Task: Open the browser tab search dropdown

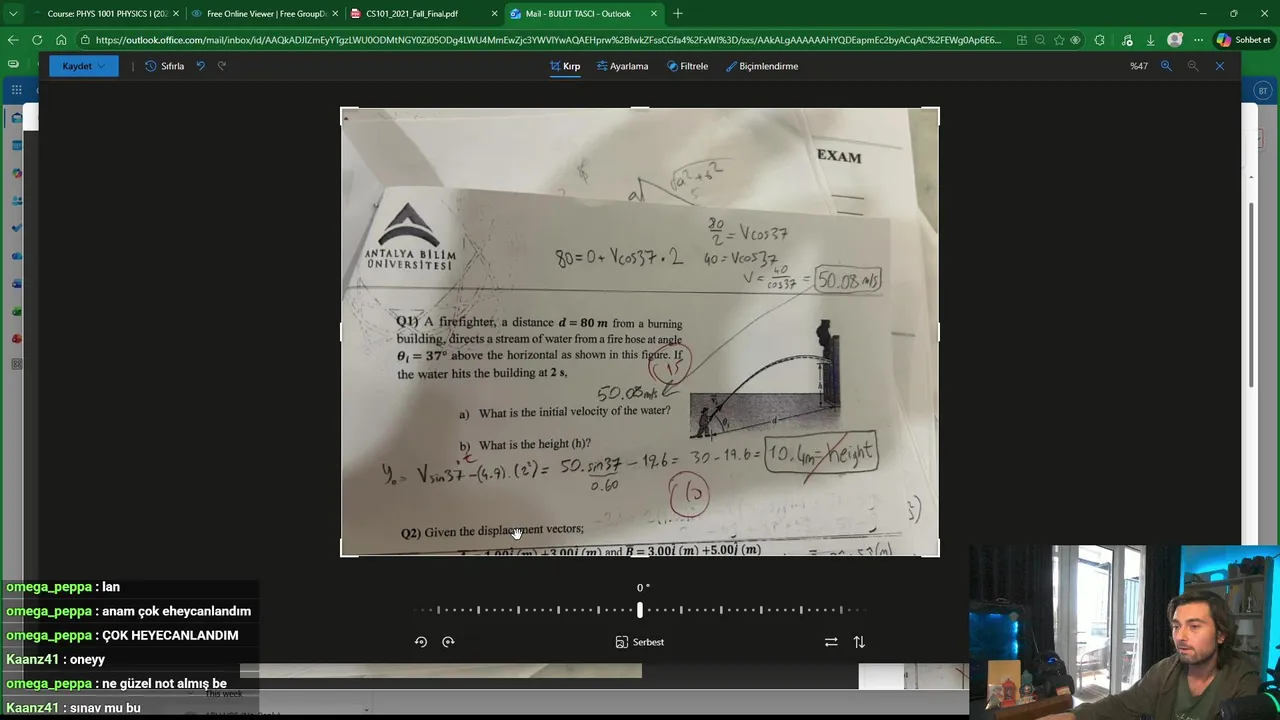Action: click(13, 14)
